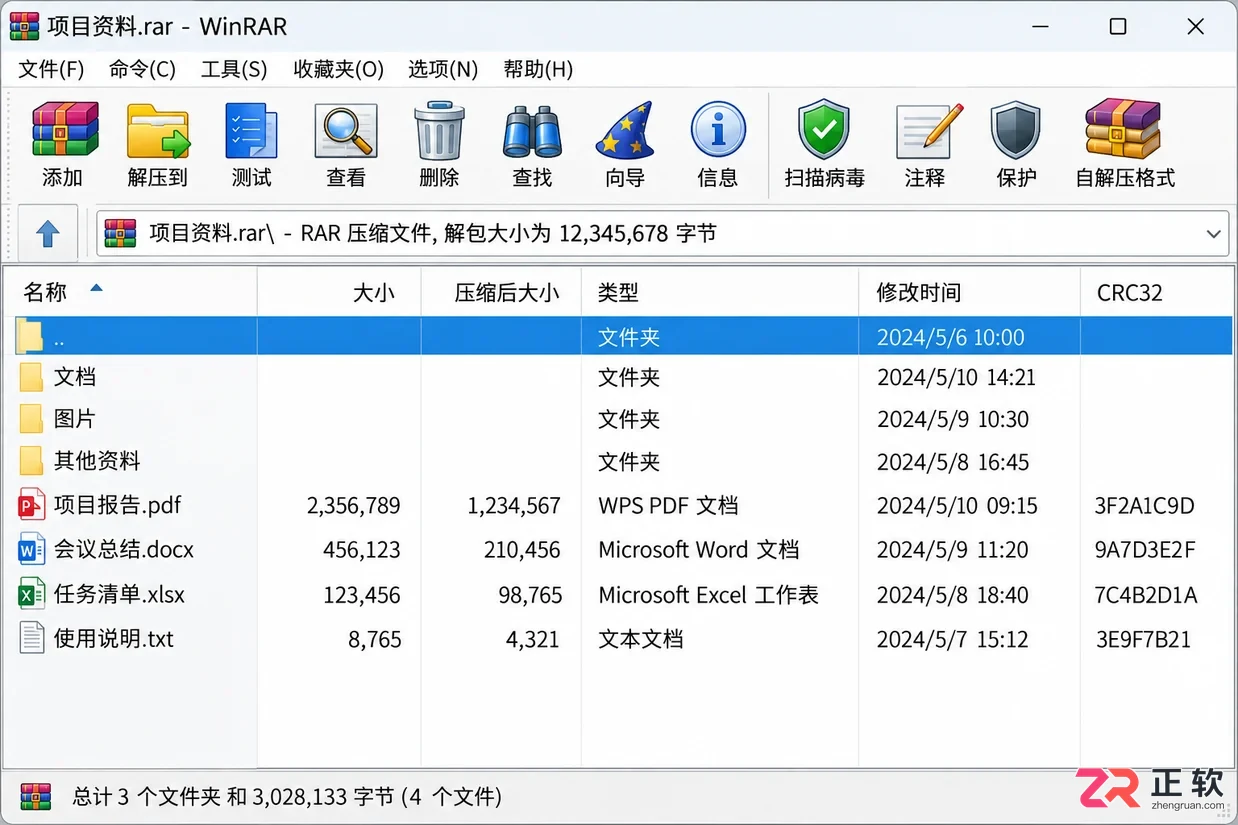The height and width of the screenshot is (825, 1238).
Task: Click the sort arrow on 名称 column
Action: tap(96, 289)
